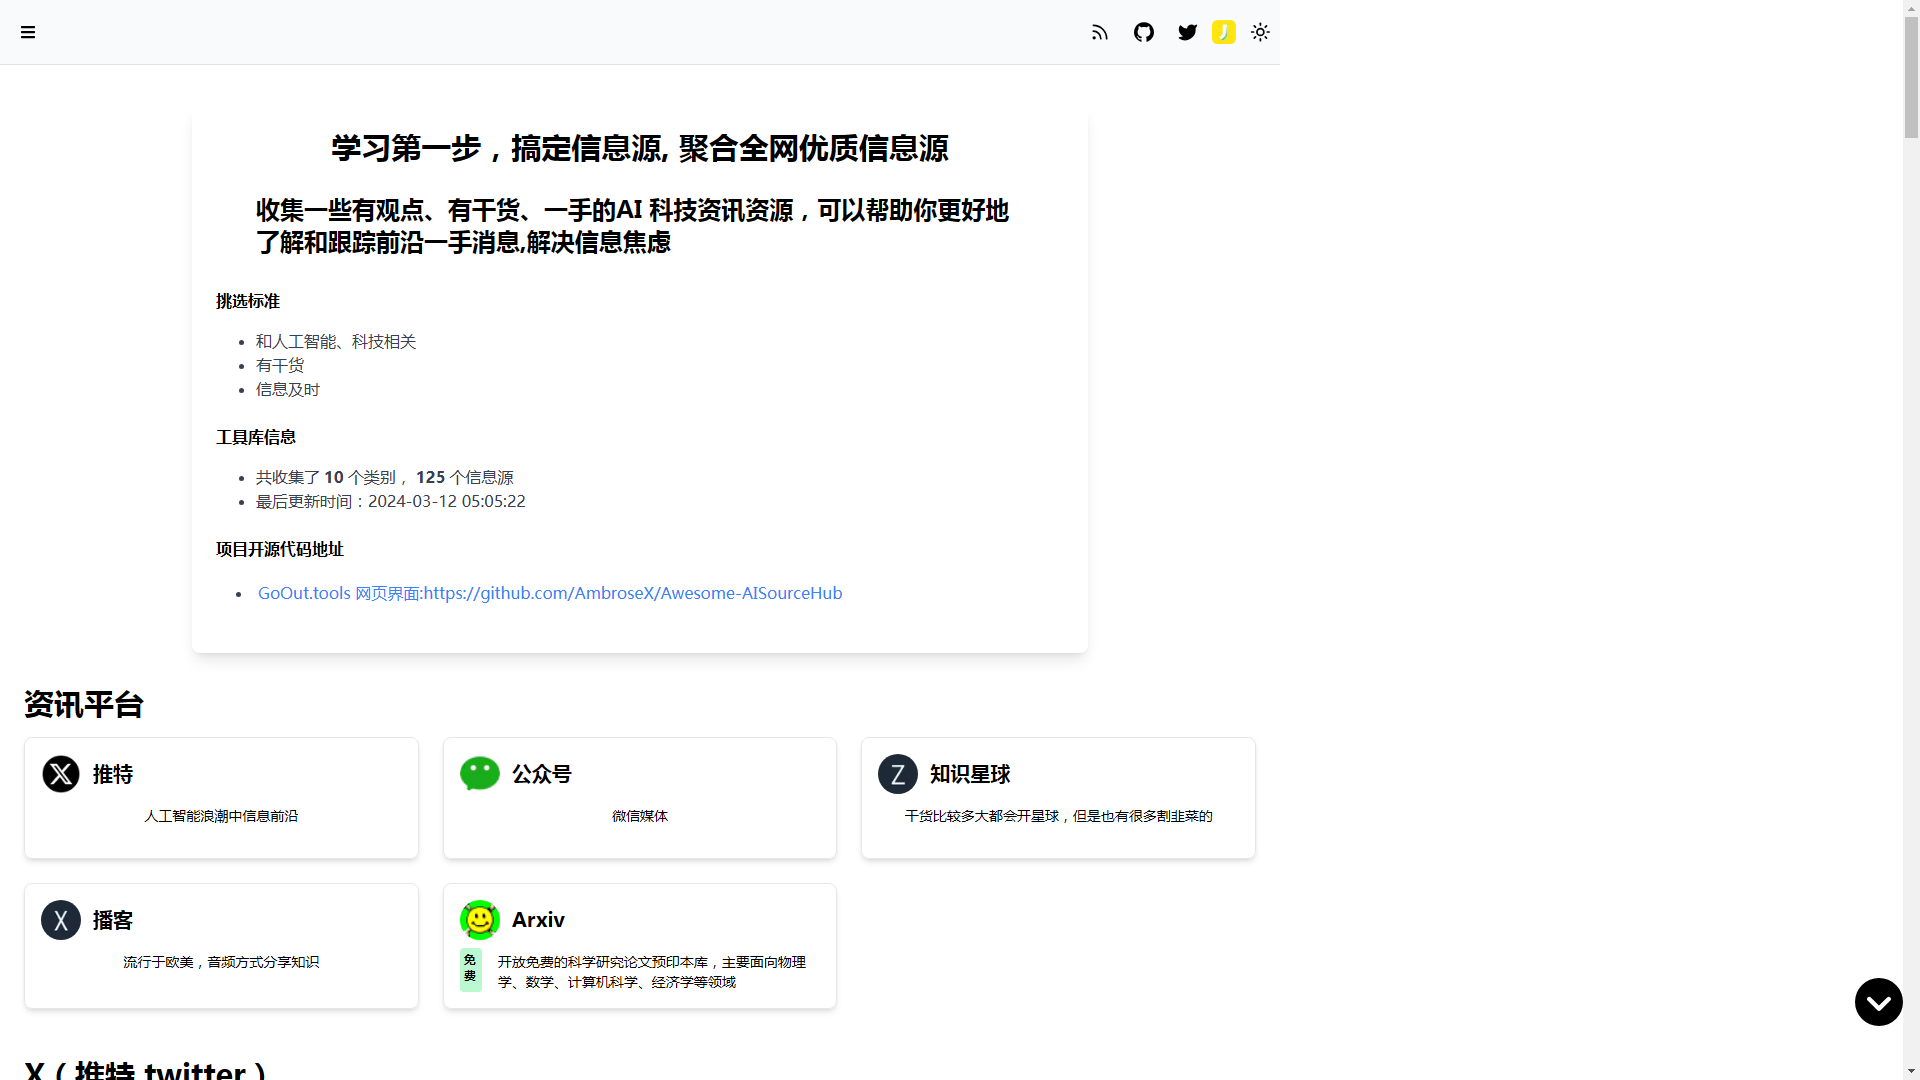Click the main title 学习第一步，搞定信息源
The width and height of the screenshot is (1920, 1080).
tap(640, 148)
